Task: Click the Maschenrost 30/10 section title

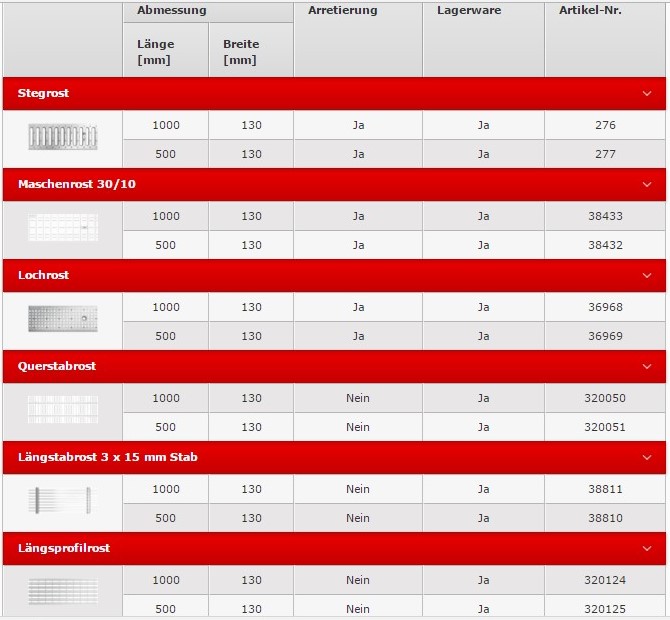Action: click(76, 184)
